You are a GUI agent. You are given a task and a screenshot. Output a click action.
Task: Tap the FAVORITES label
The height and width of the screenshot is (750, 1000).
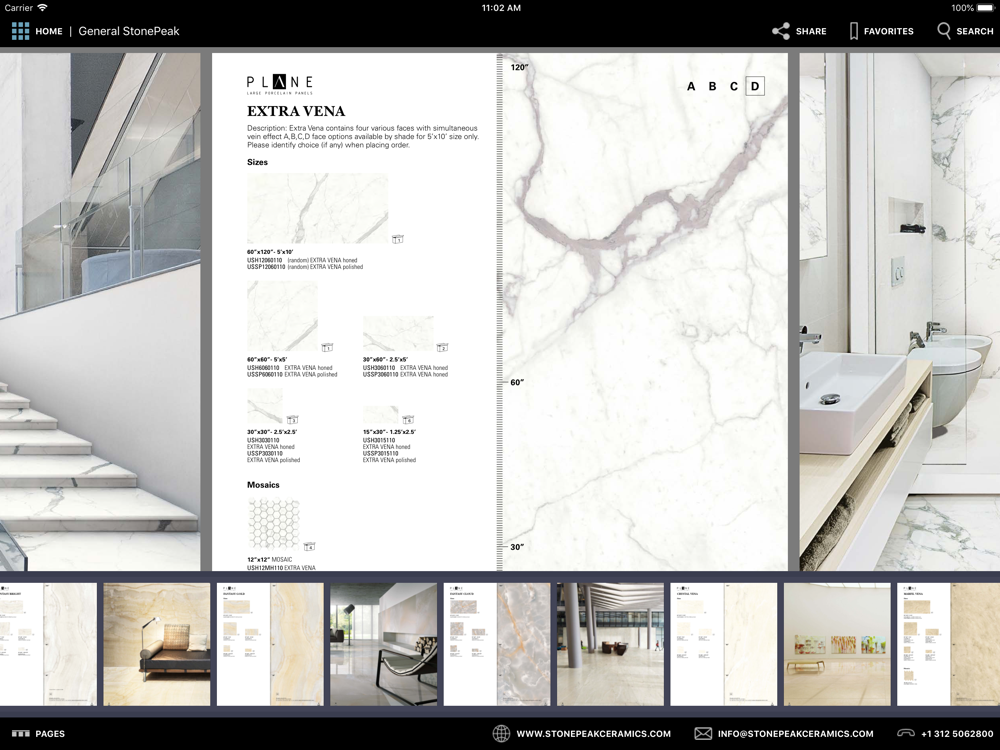888,31
